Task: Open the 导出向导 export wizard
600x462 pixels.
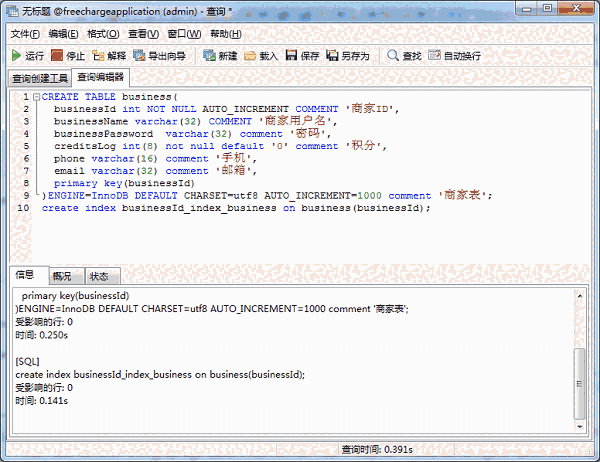Action: [x=159, y=56]
